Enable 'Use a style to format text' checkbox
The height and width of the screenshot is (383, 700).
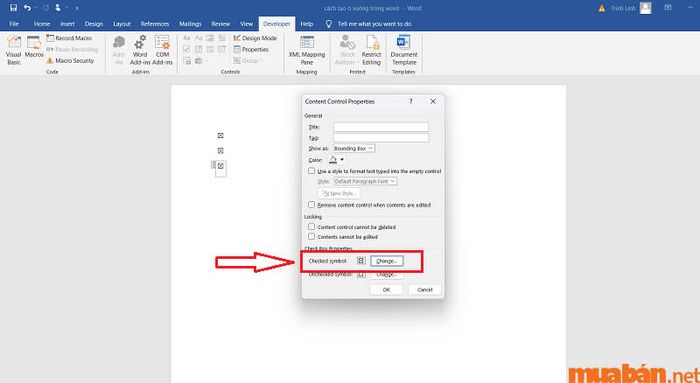click(x=312, y=171)
